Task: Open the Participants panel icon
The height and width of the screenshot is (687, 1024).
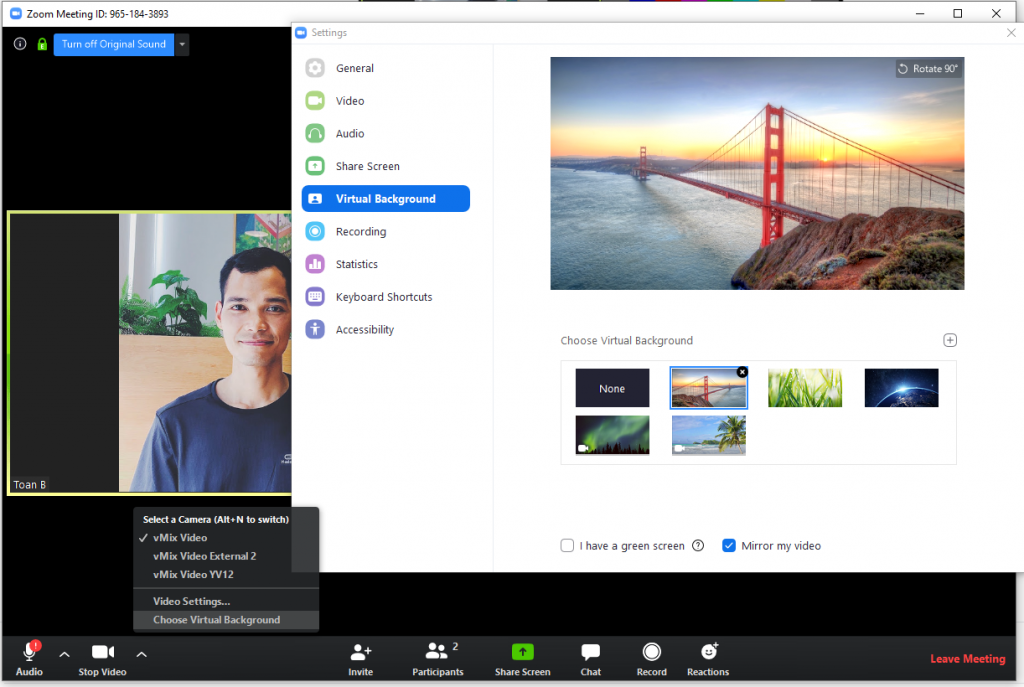Action: (x=437, y=652)
